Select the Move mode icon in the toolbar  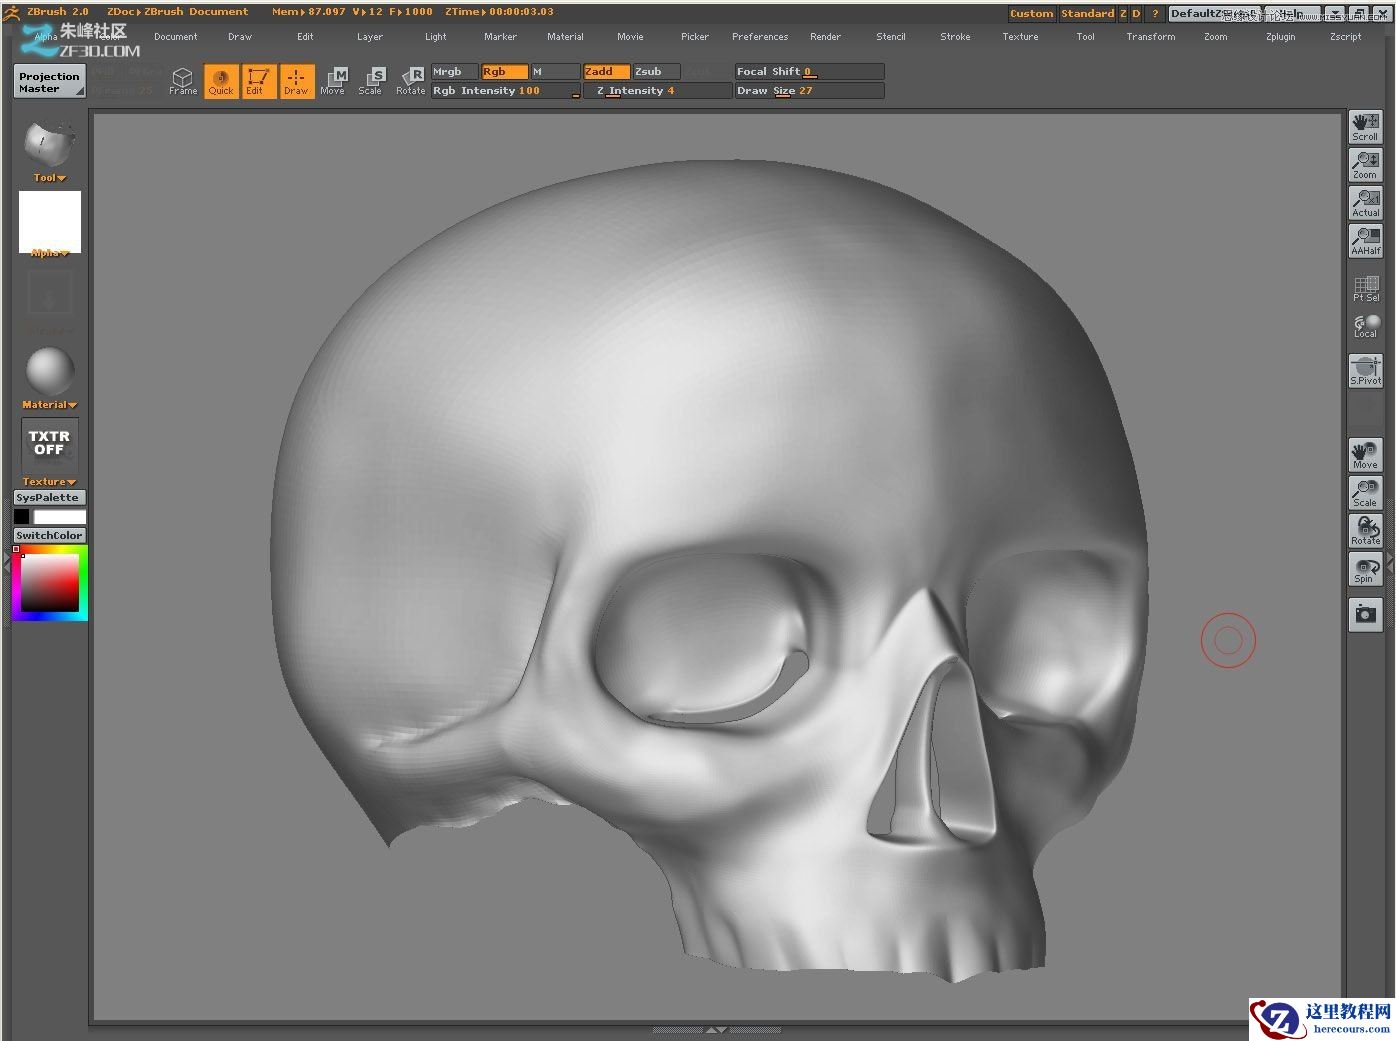coord(333,80)
